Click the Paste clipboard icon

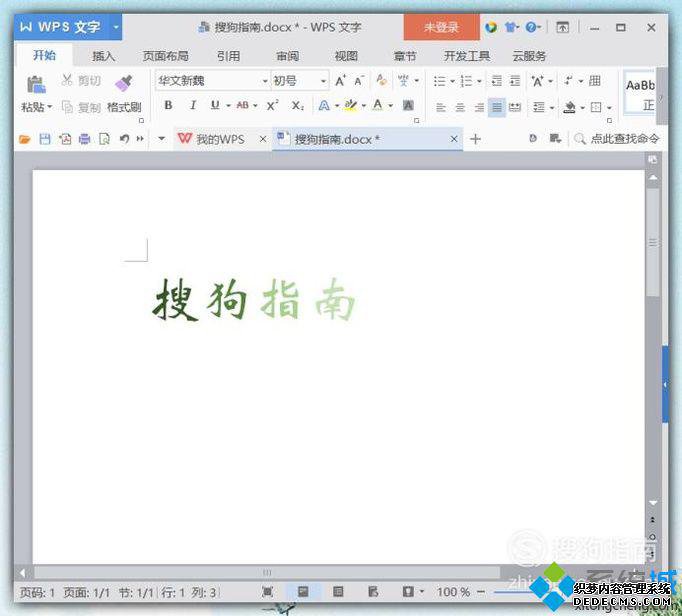36,84
